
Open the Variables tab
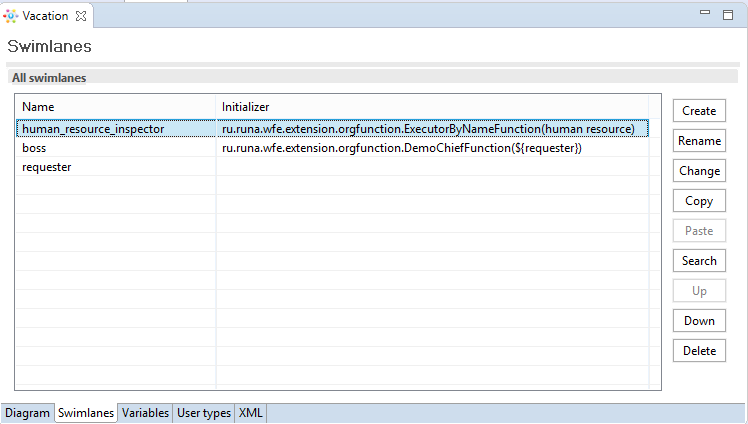coord(145,413)
